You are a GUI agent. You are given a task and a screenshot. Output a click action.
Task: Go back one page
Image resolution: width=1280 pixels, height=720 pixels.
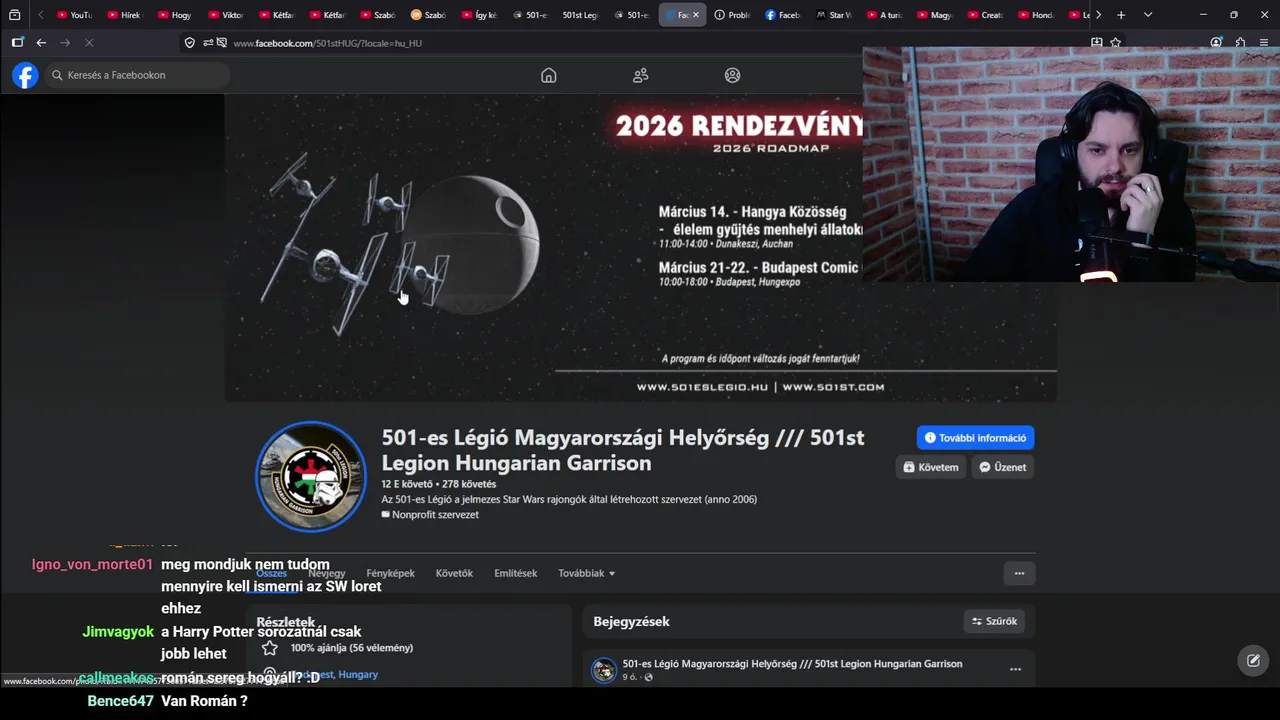[x=41, y=43]
